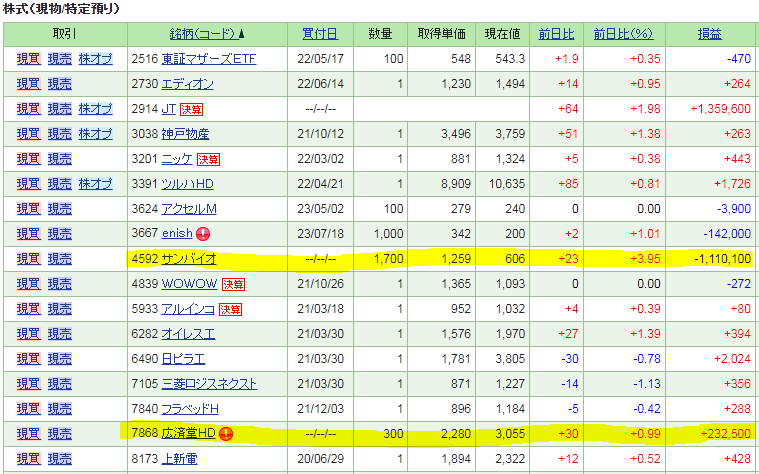The height and width of the screenshot is (474, 759).
Task: Open the JT stock link
Action: pyautogui.click(x=168, y=109)
